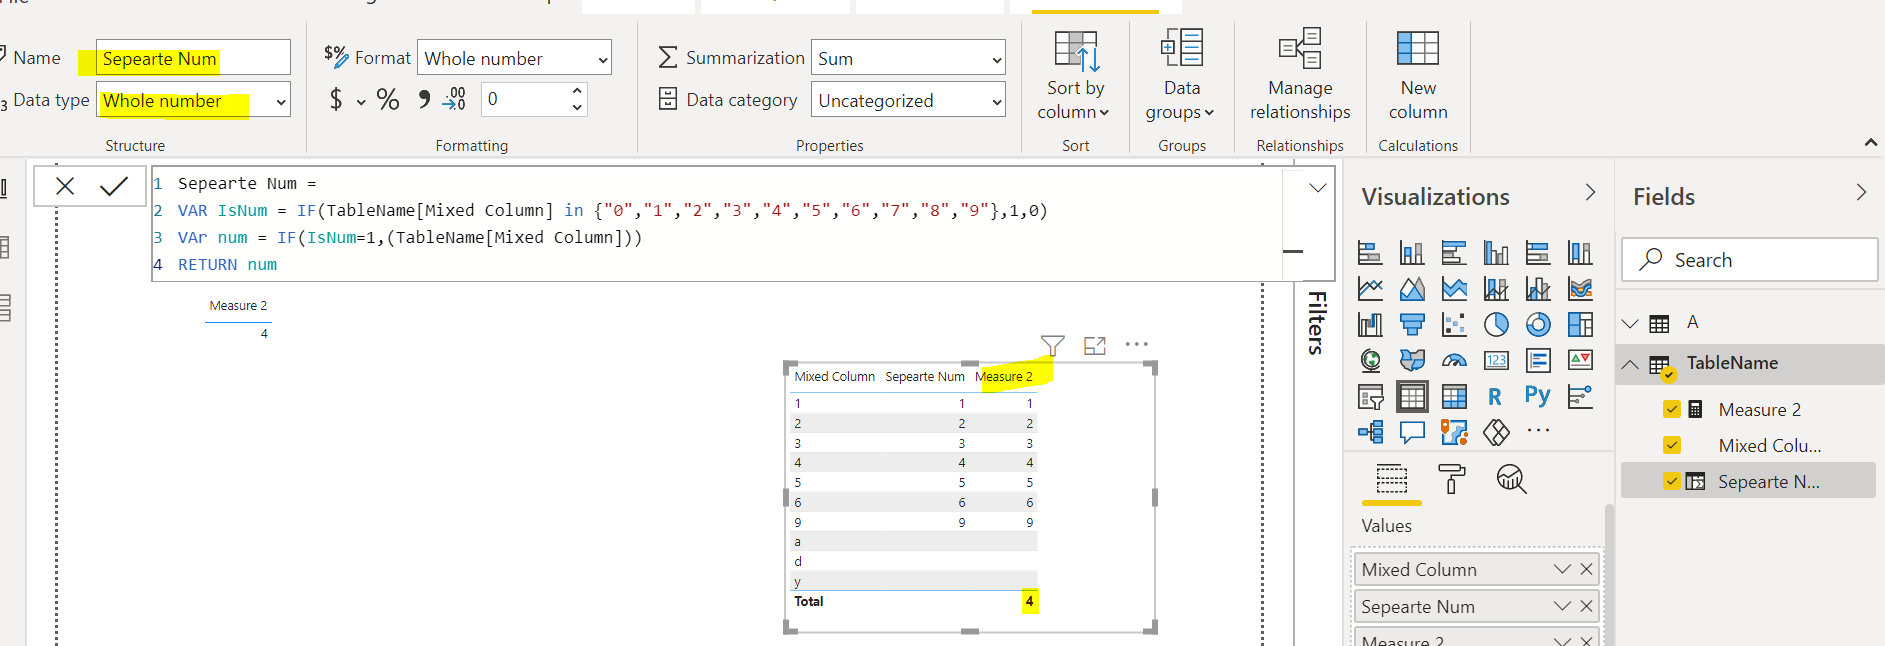Select the Stacked bar chart visual
1885x646 pixels.
coord(1370,252)
